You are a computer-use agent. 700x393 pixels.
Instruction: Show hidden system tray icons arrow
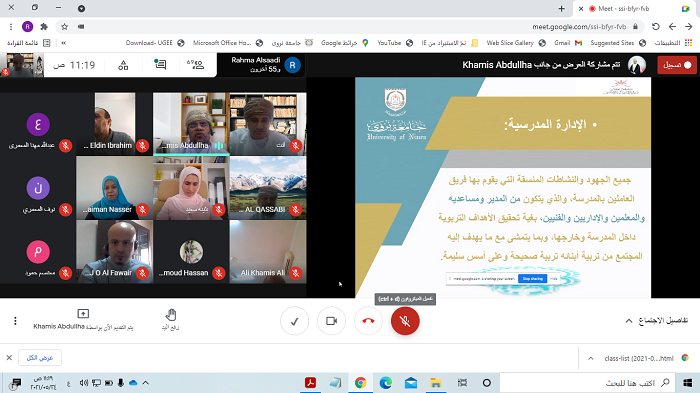pyautogui.click(x=146, y=383)
